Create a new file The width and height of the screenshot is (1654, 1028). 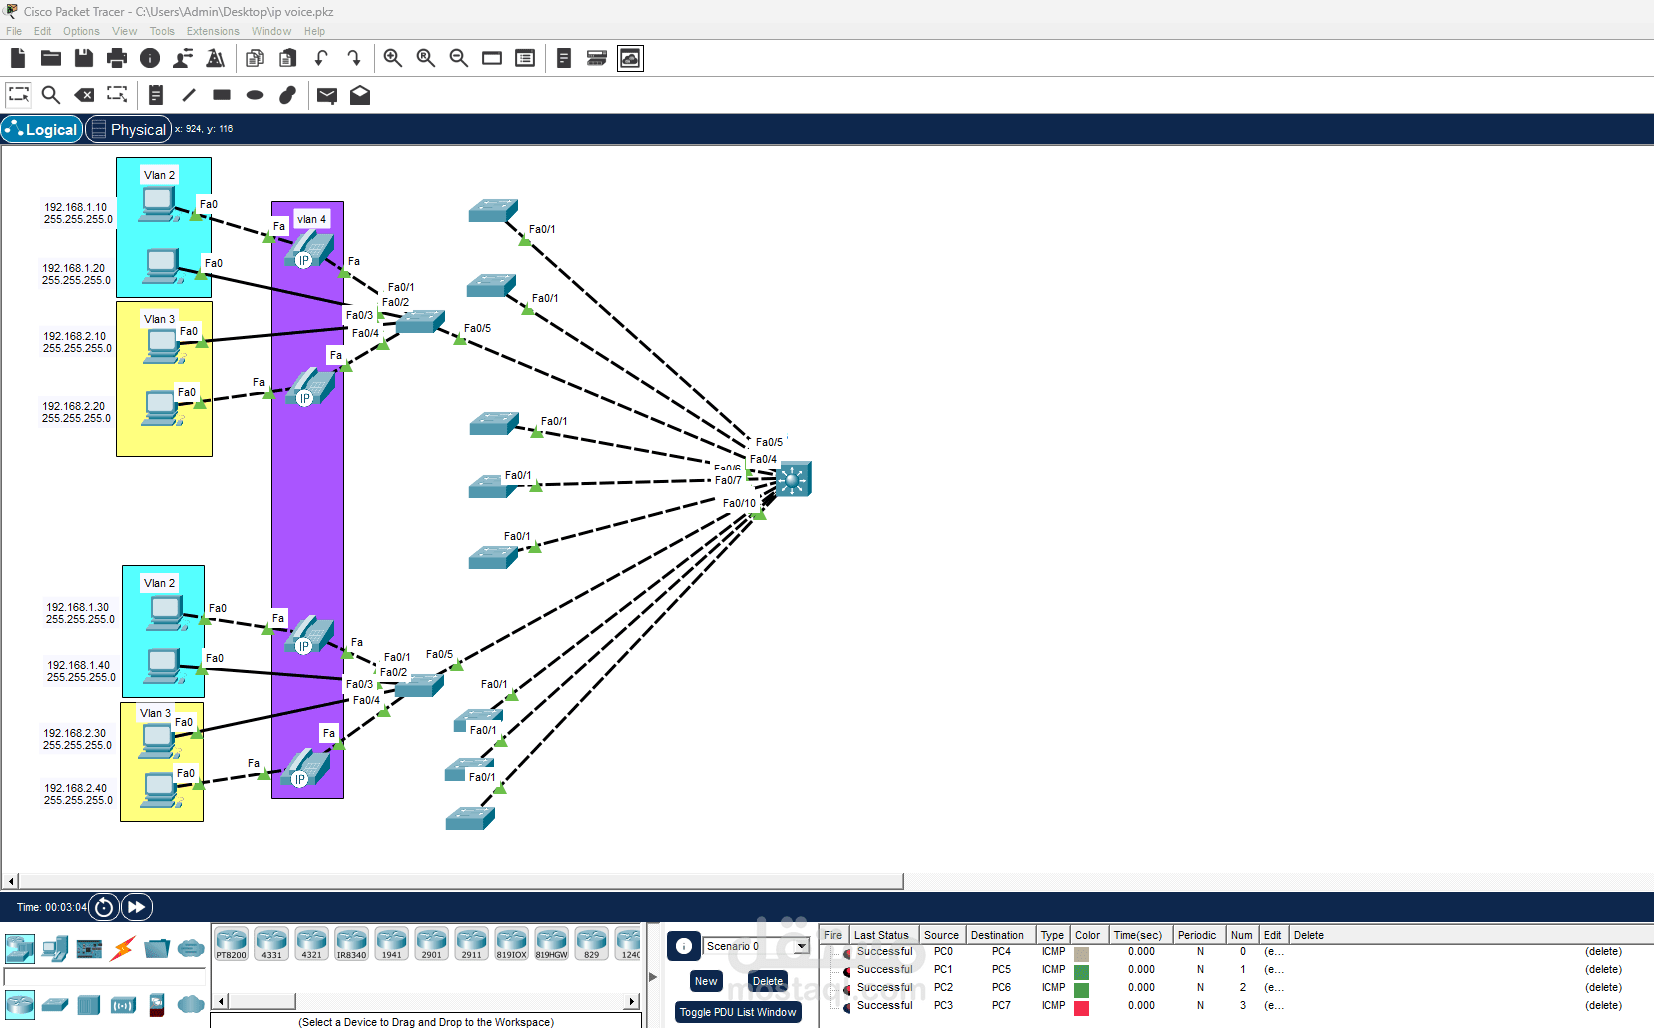(17, 58)
